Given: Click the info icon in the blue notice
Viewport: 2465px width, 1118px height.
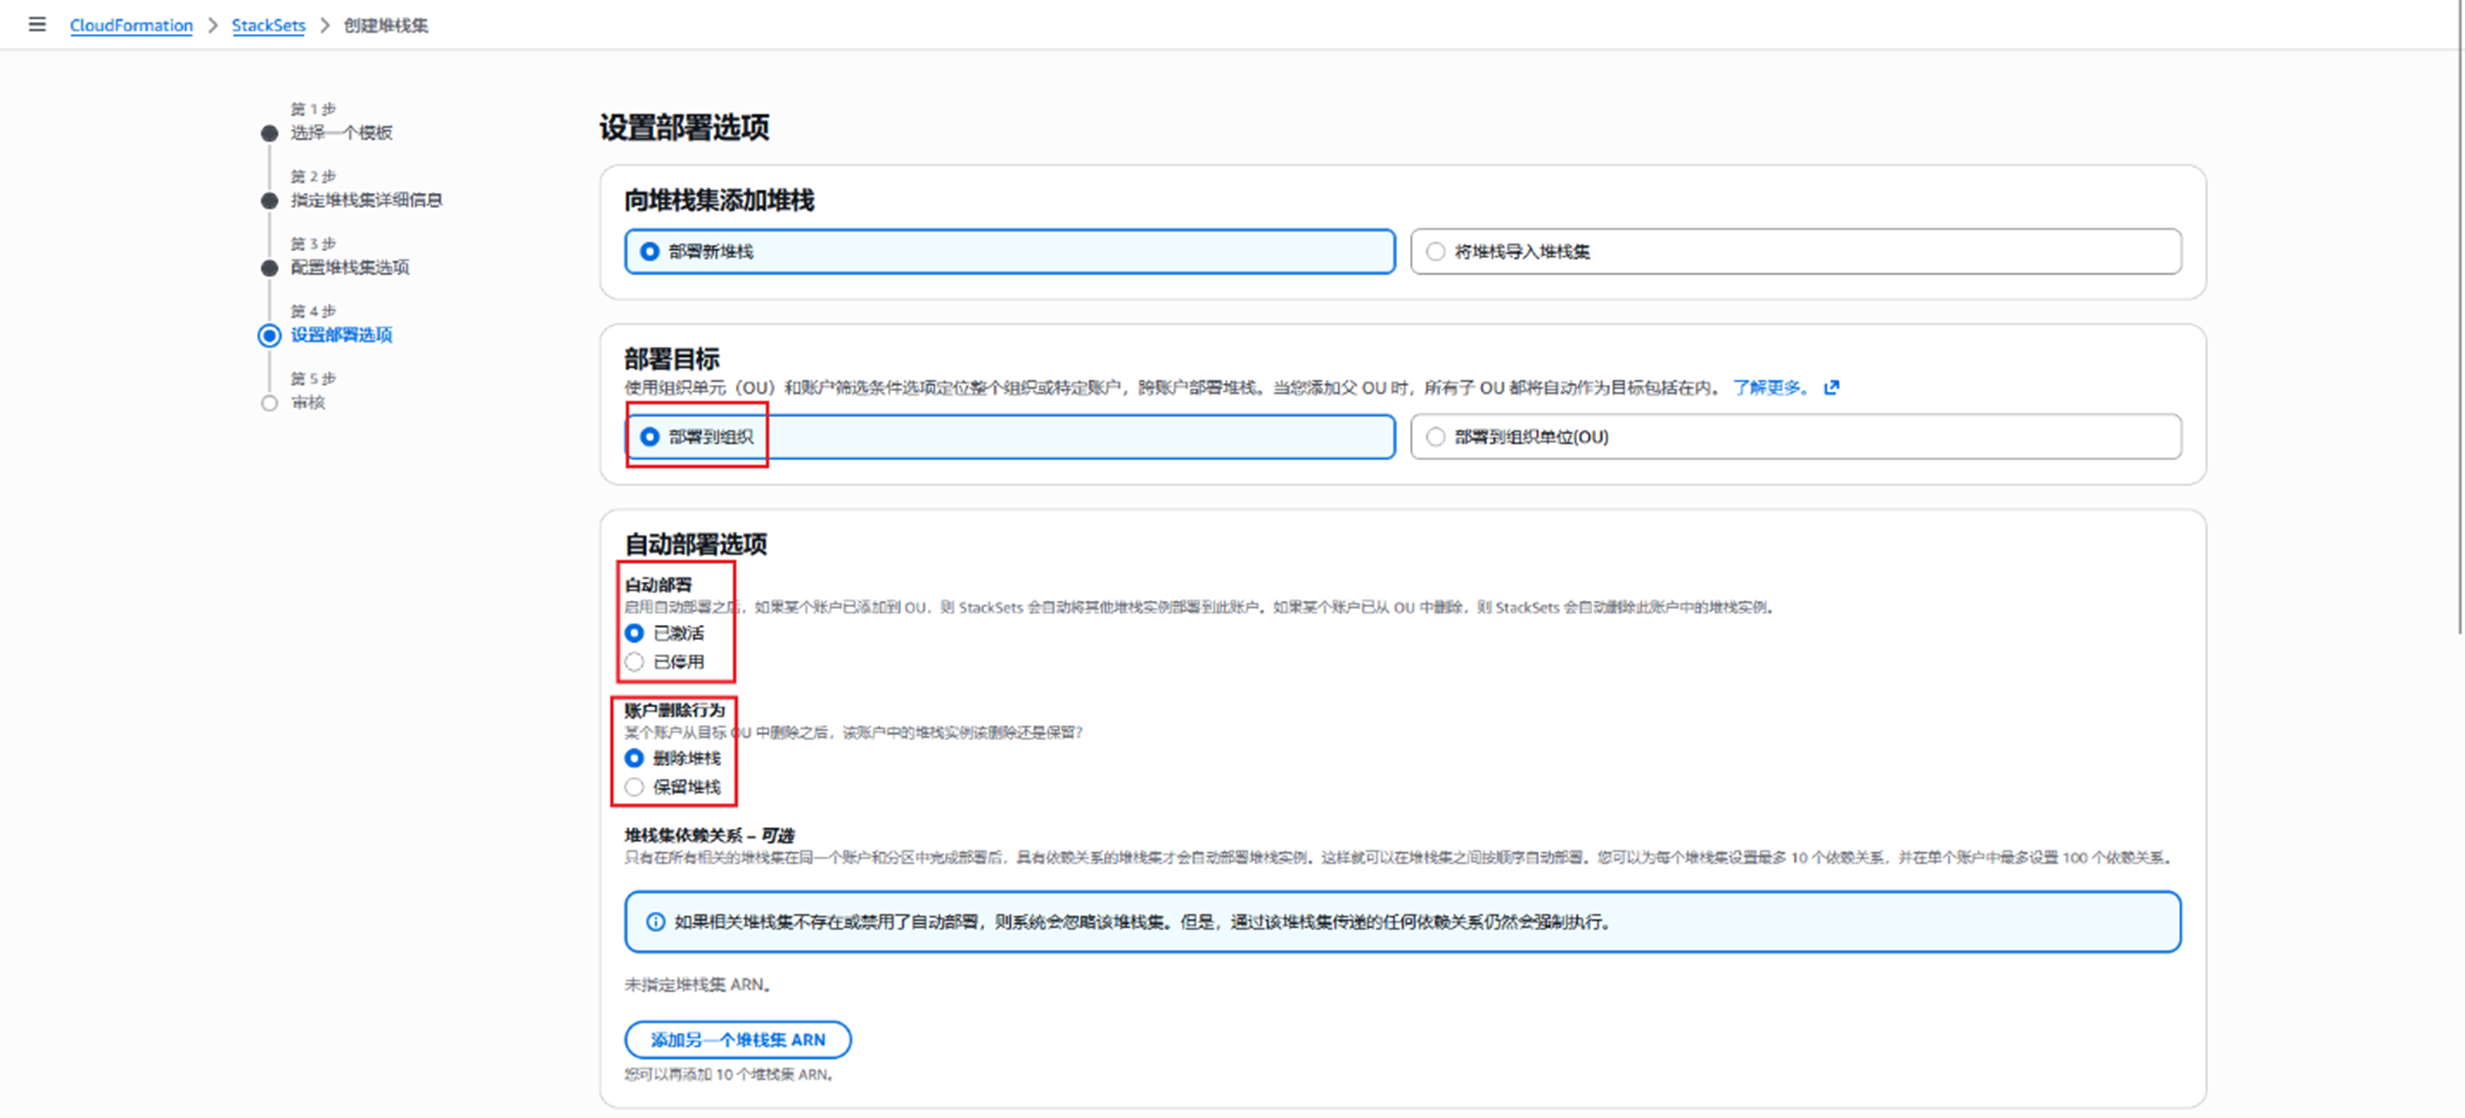Looking at the screenshot, I should (x=655, y=922).
